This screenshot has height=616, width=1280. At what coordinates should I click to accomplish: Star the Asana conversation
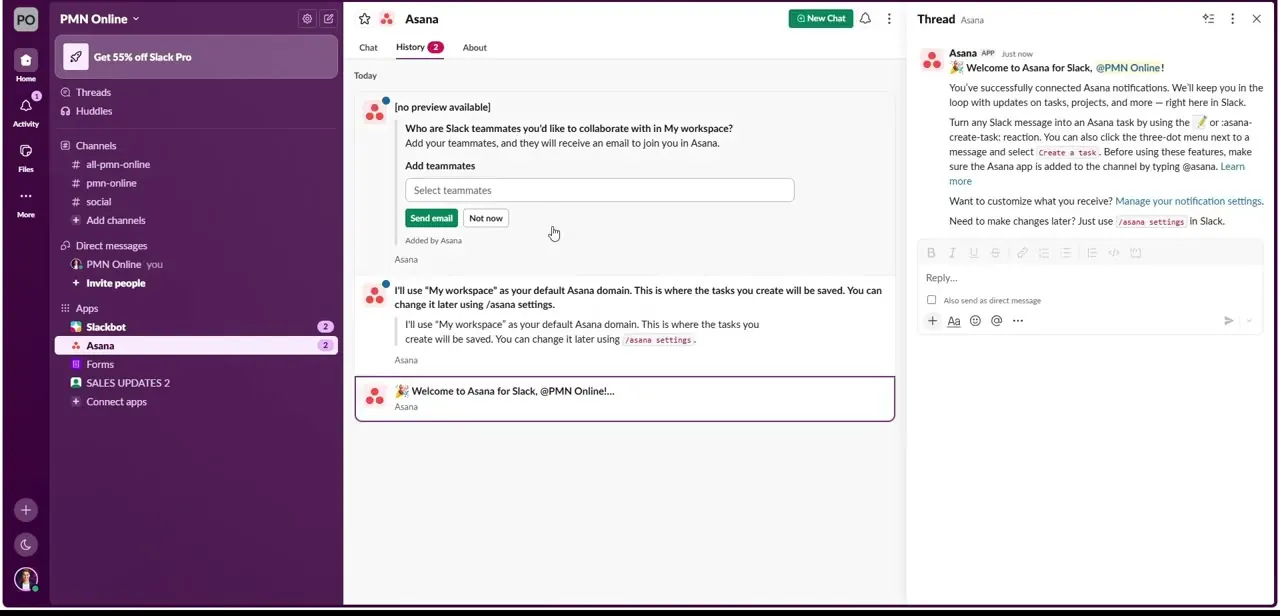point(364,19)
